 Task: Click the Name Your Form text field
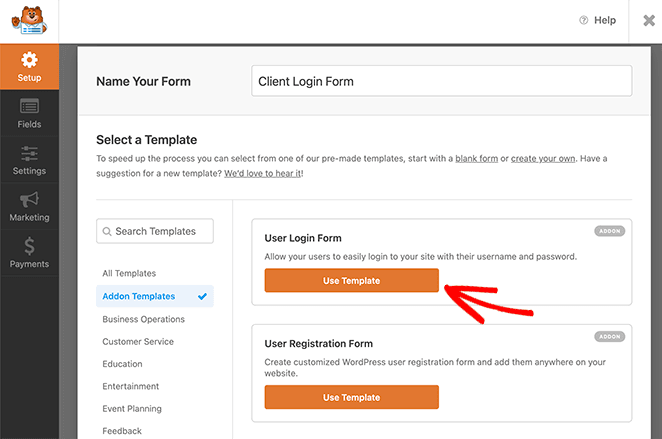tap(441, 81)
